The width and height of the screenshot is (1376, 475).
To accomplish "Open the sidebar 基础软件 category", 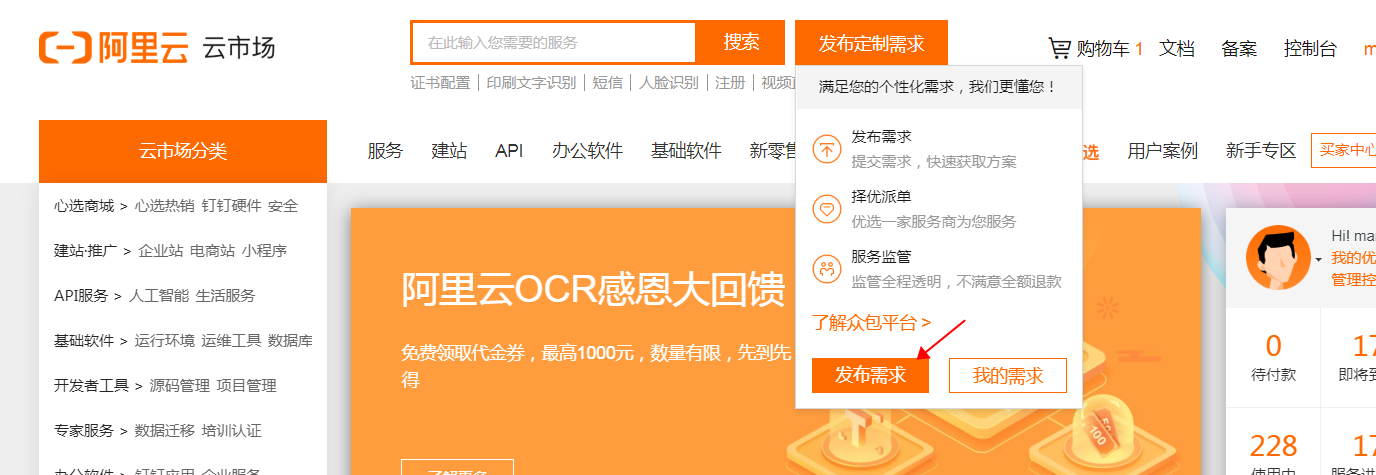I will (84, 341).
